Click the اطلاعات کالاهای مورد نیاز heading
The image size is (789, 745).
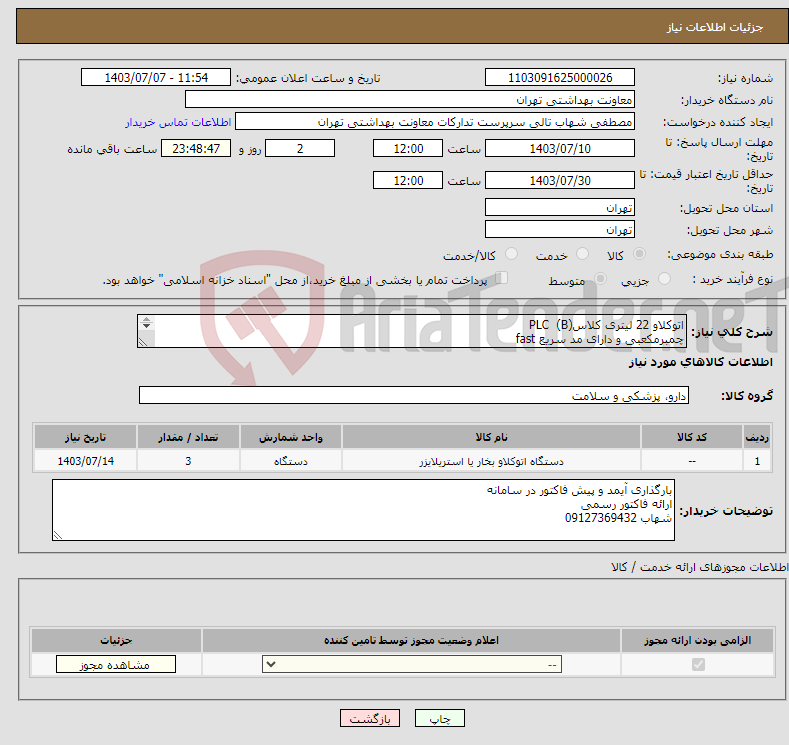(x=700, y=362)
